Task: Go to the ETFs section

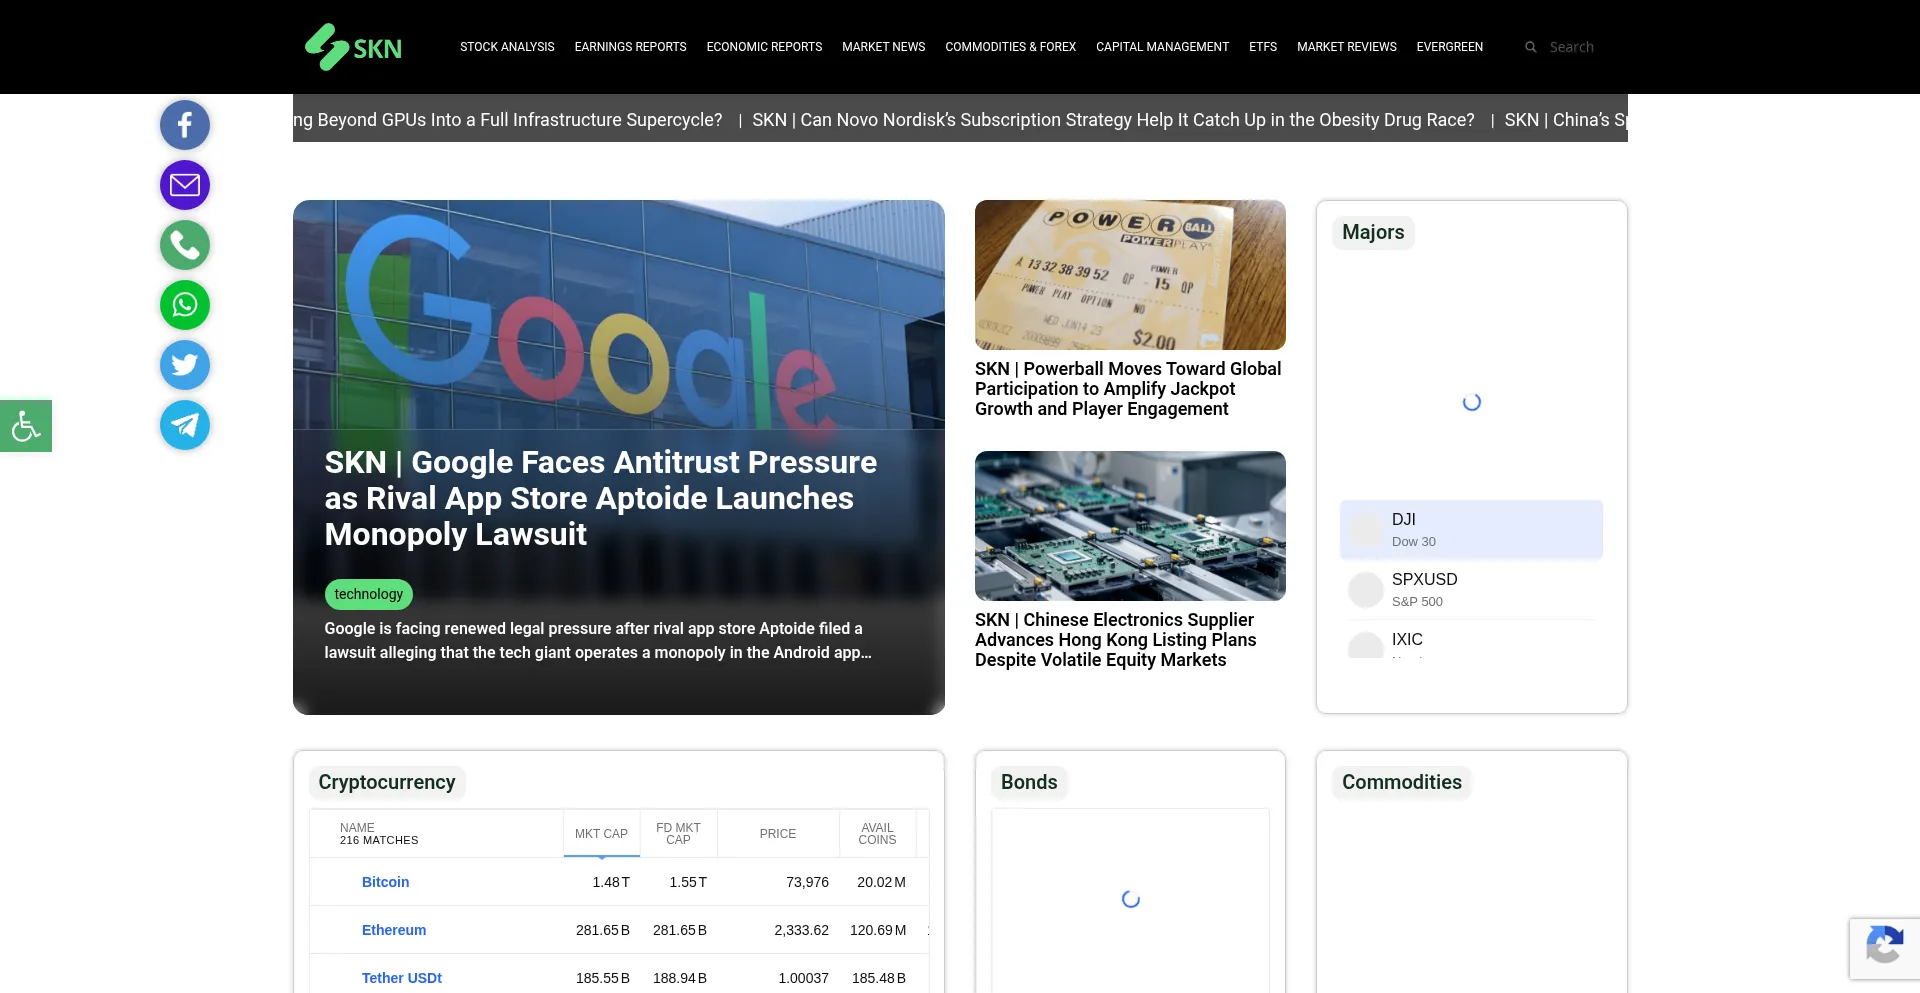Action: pos(1262,47)
